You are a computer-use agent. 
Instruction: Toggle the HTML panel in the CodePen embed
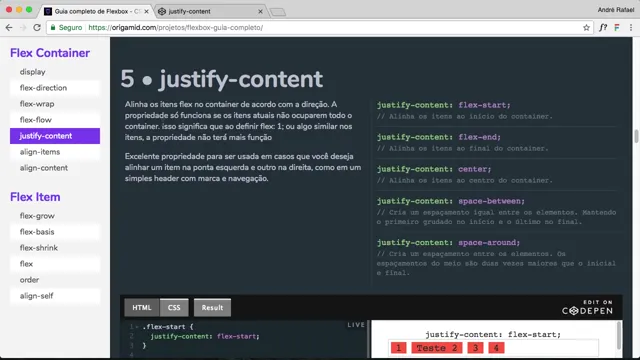point(142,307)
